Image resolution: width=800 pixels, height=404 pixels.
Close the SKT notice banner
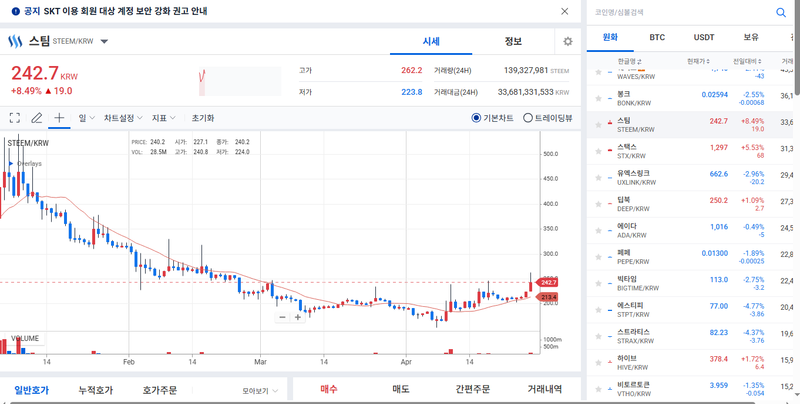tap(564, 11)
